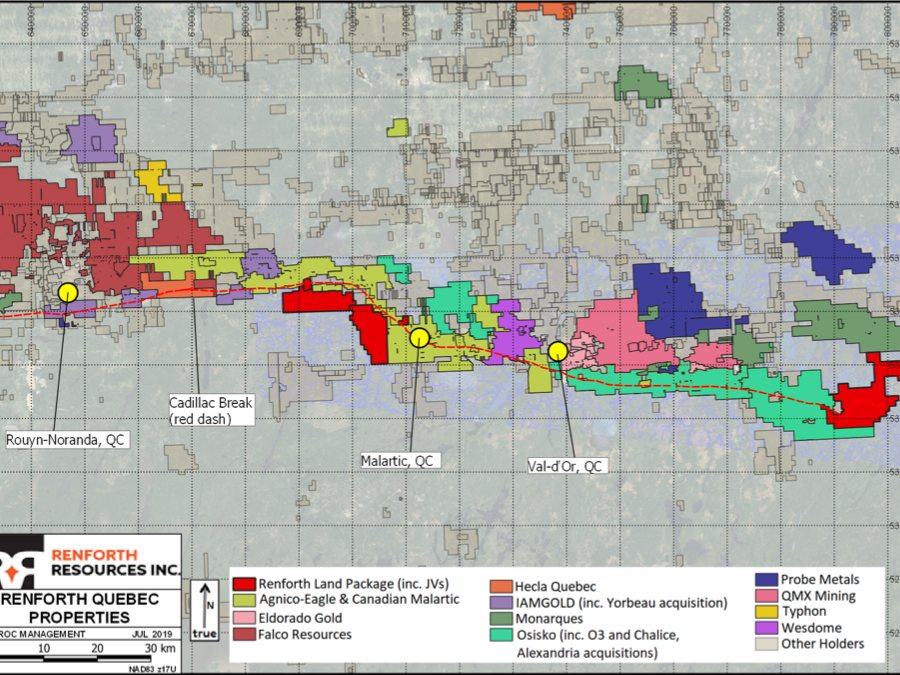Click the green Monarques block near top
The height and width of the screenshot is (675, 900).
coord(641,86)
